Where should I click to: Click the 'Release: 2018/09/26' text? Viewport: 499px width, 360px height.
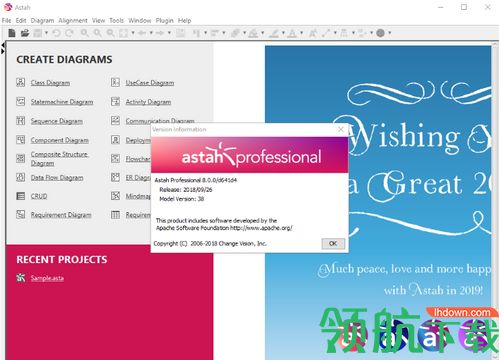[186, 190]
